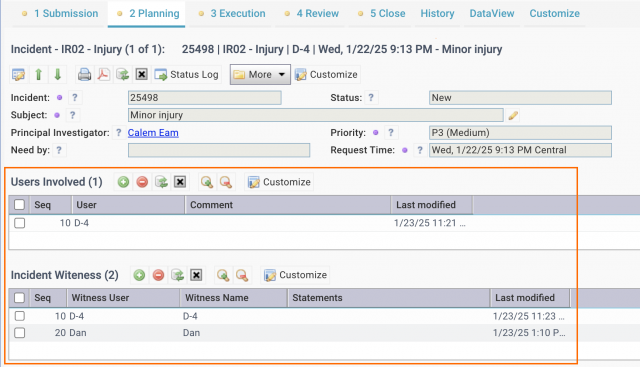Screen dimensions: 640x367
Task: Add a record to Users Involved
Action: 123,182
